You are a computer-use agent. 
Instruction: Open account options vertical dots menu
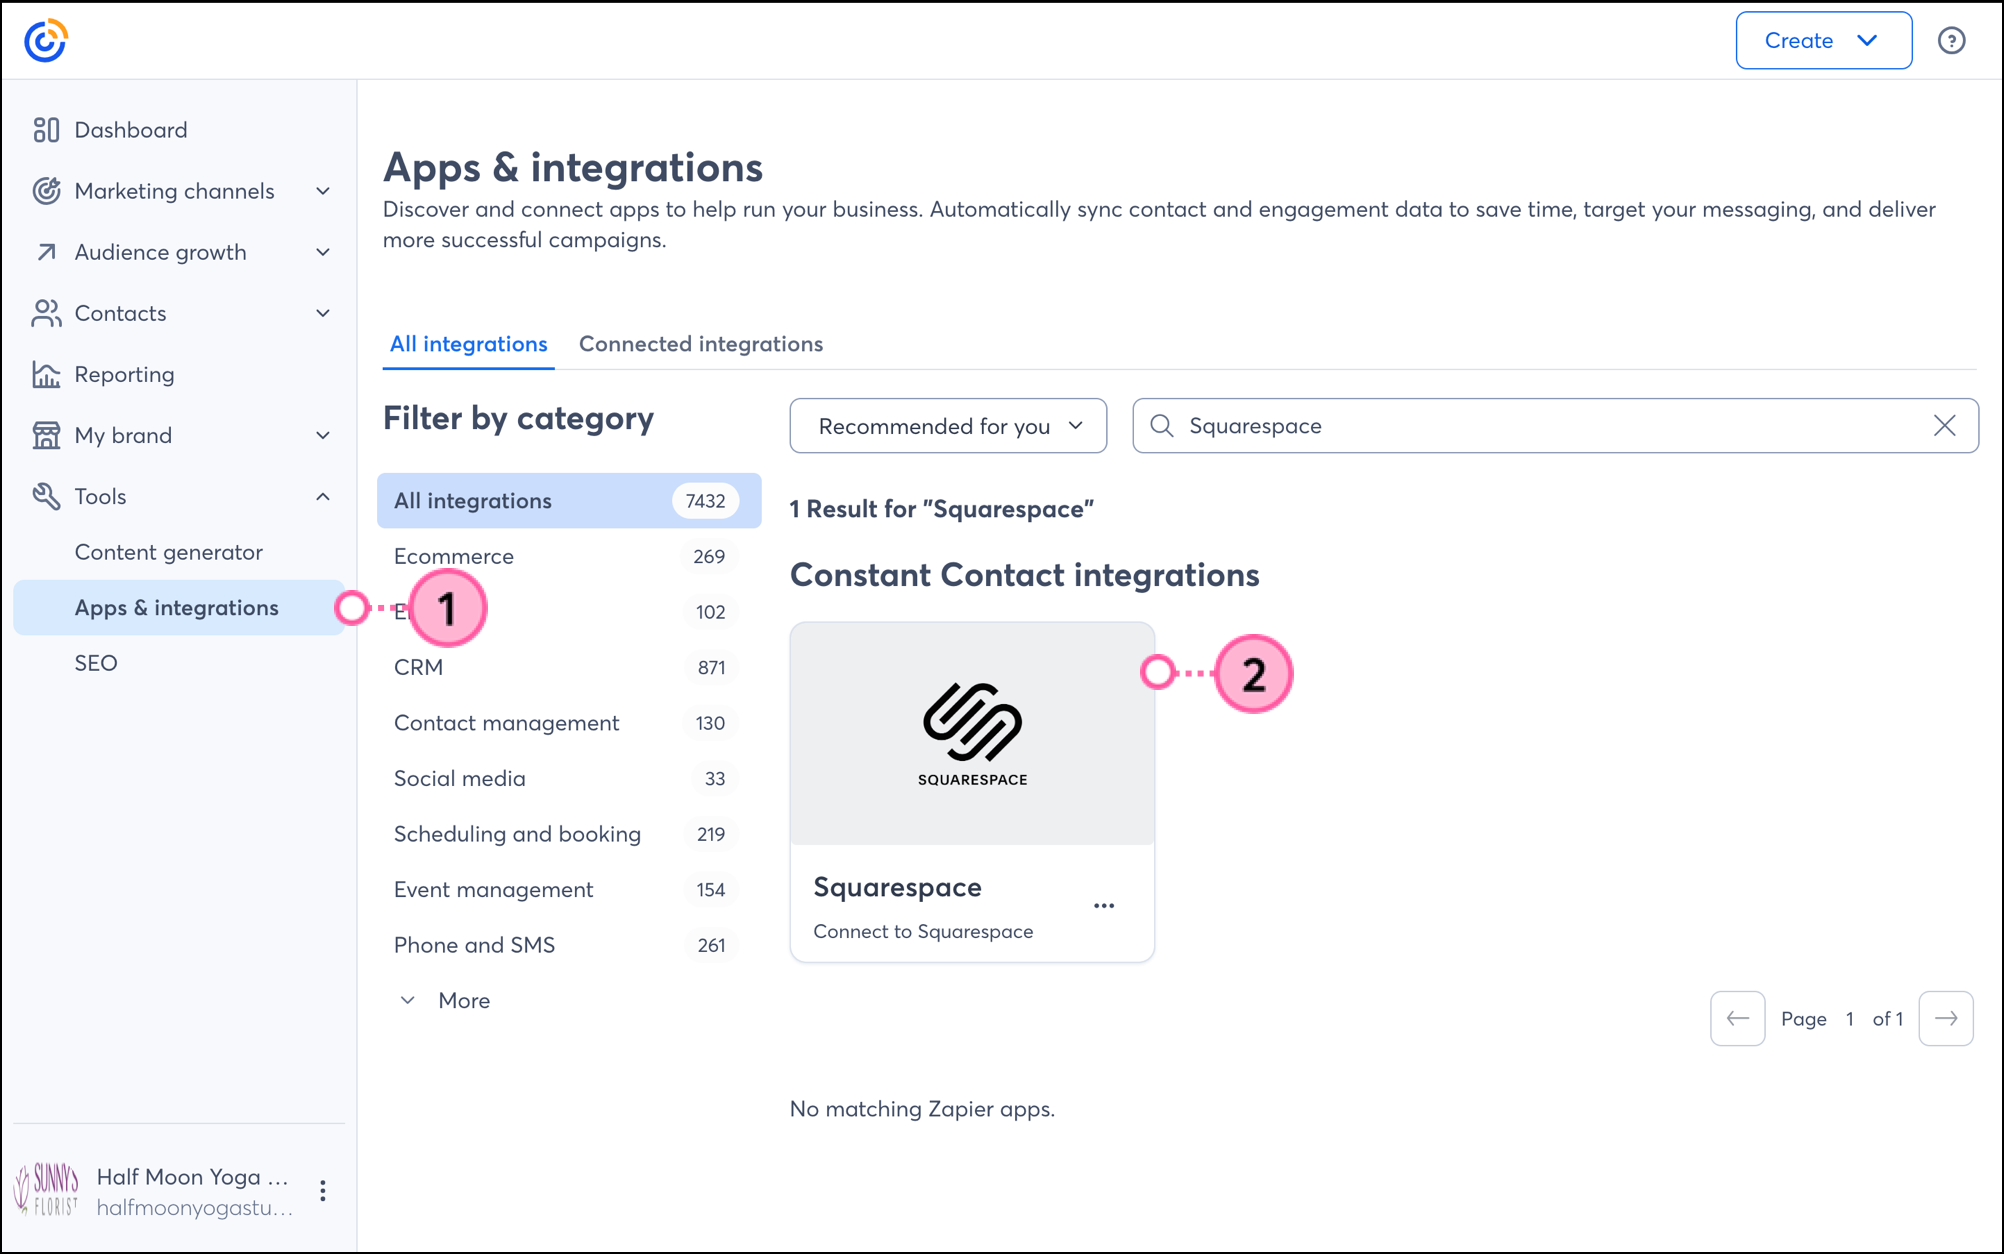point(322,1191)
